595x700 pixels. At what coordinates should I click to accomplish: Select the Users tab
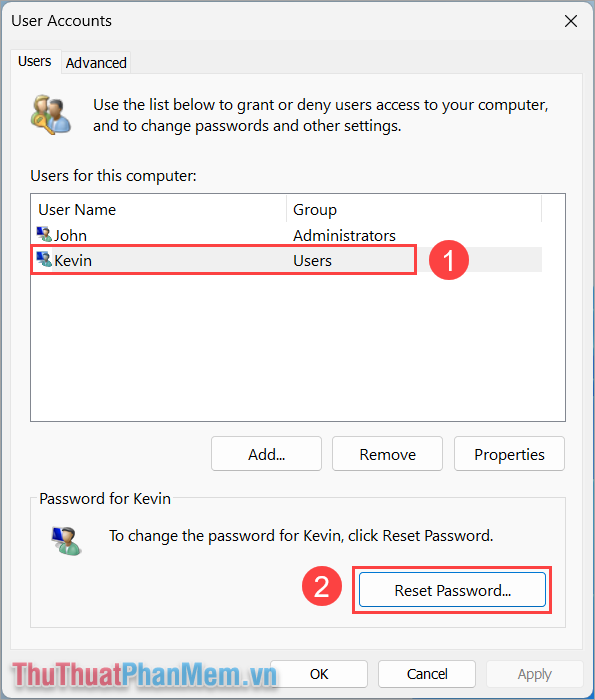(35, 61)
